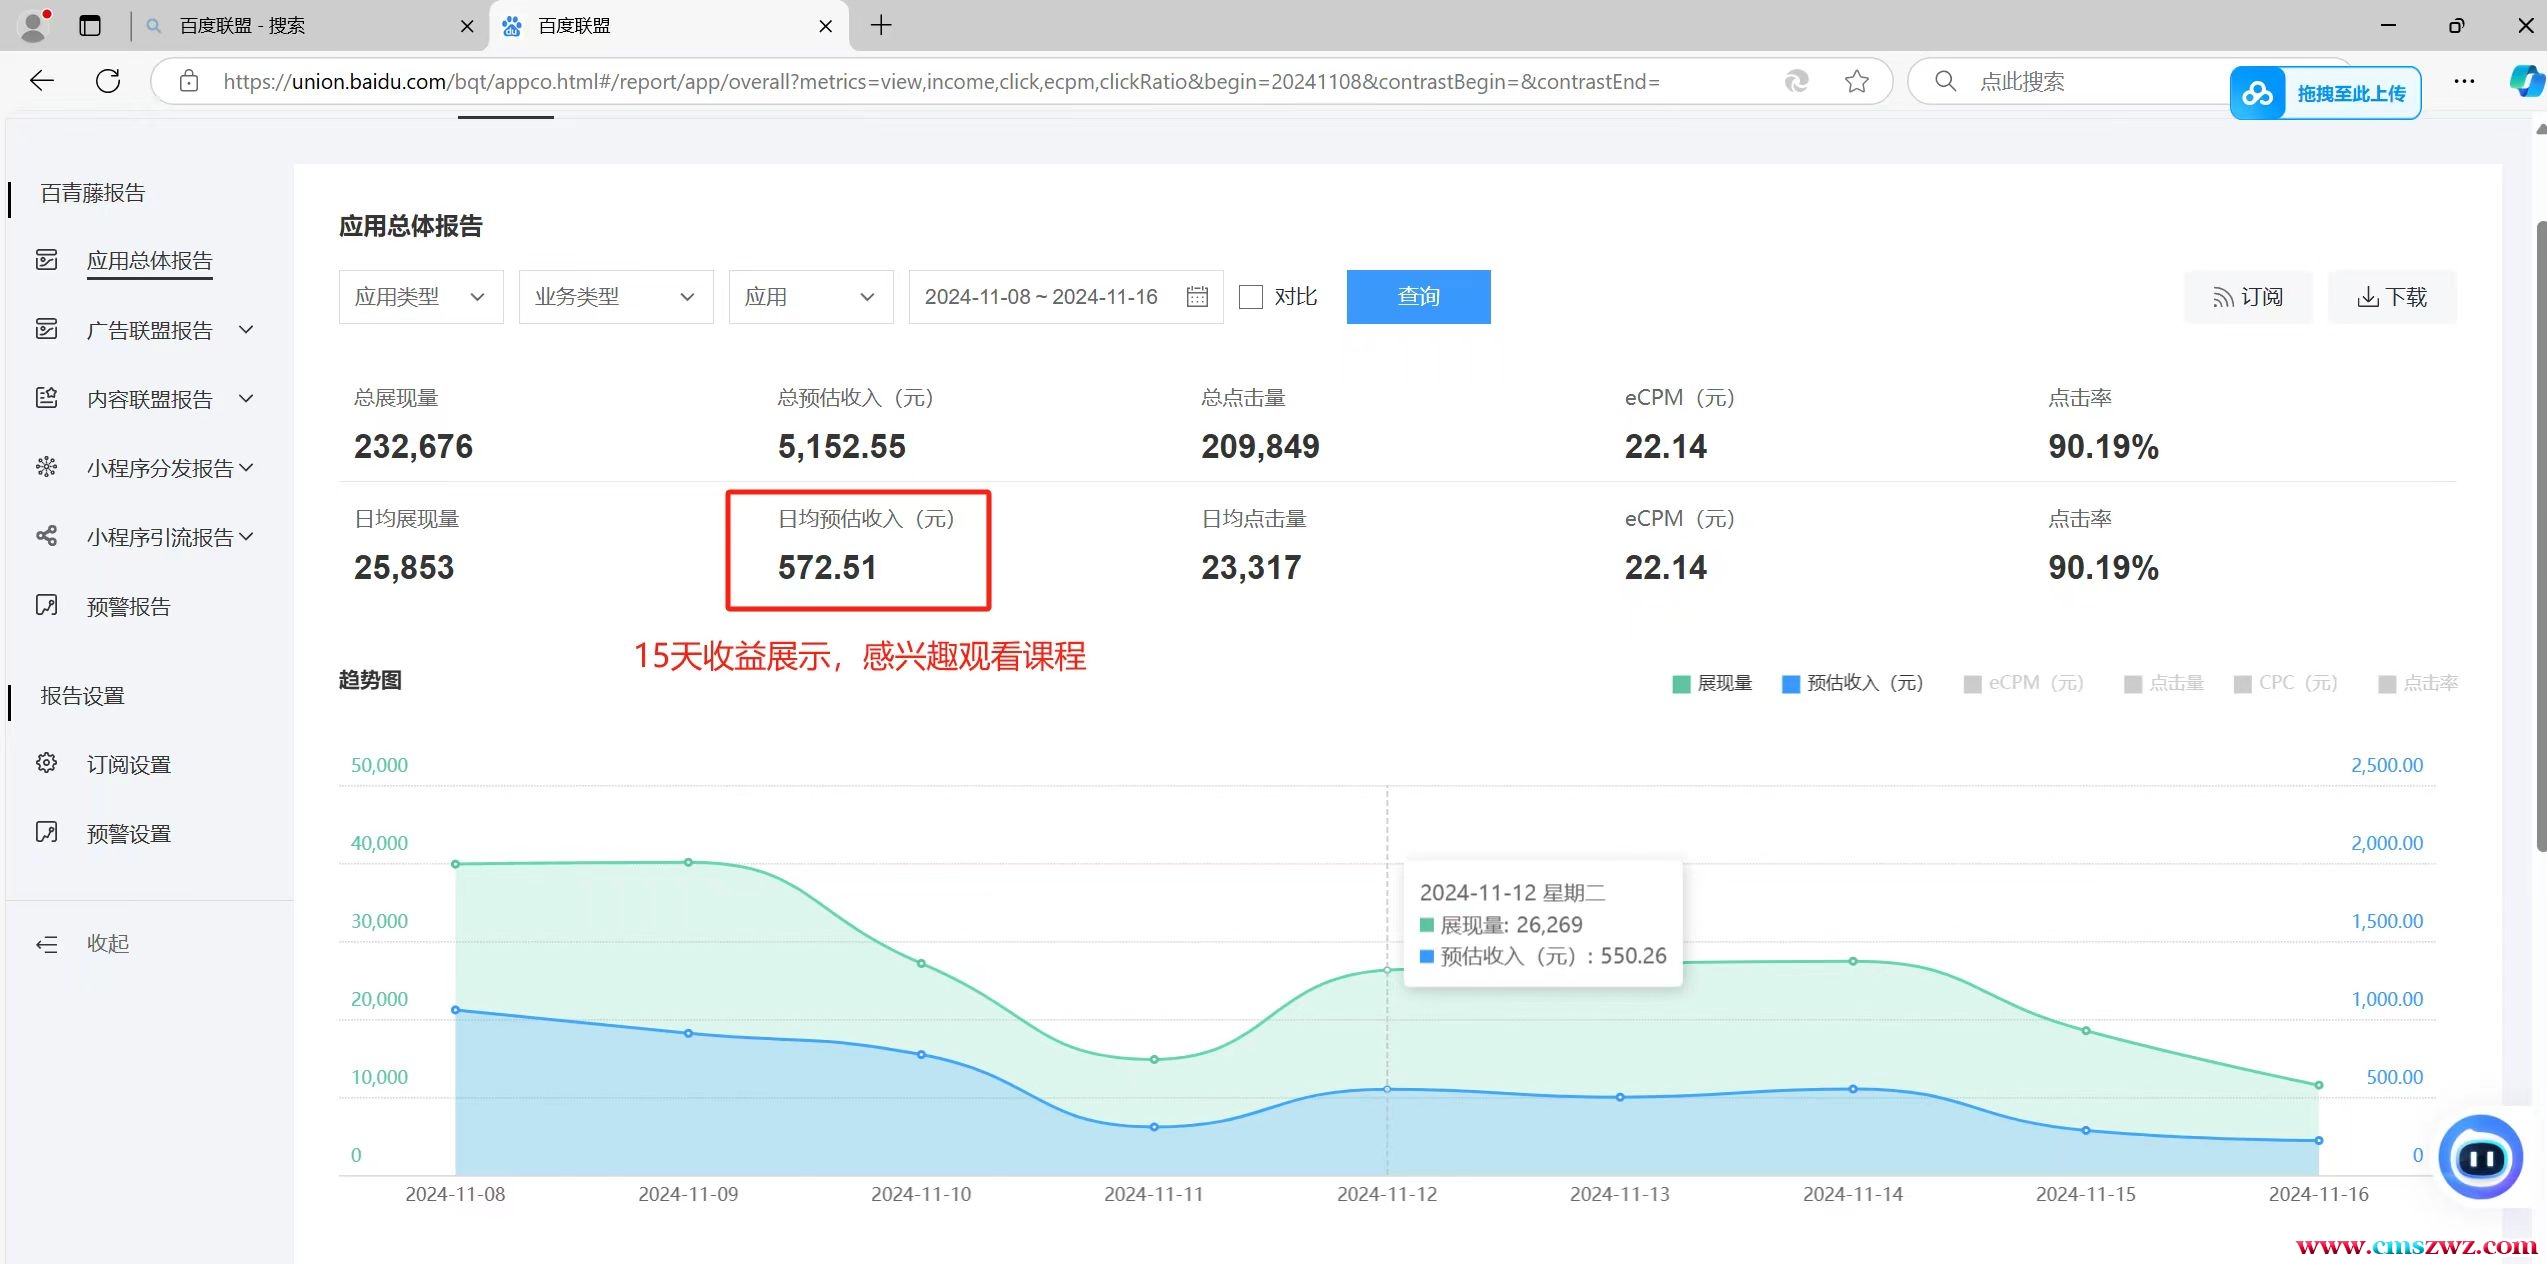Click the 拖拽至此上传 upload button
This screenshot has height=1264, width=2547.
[x=2325, y=94]
